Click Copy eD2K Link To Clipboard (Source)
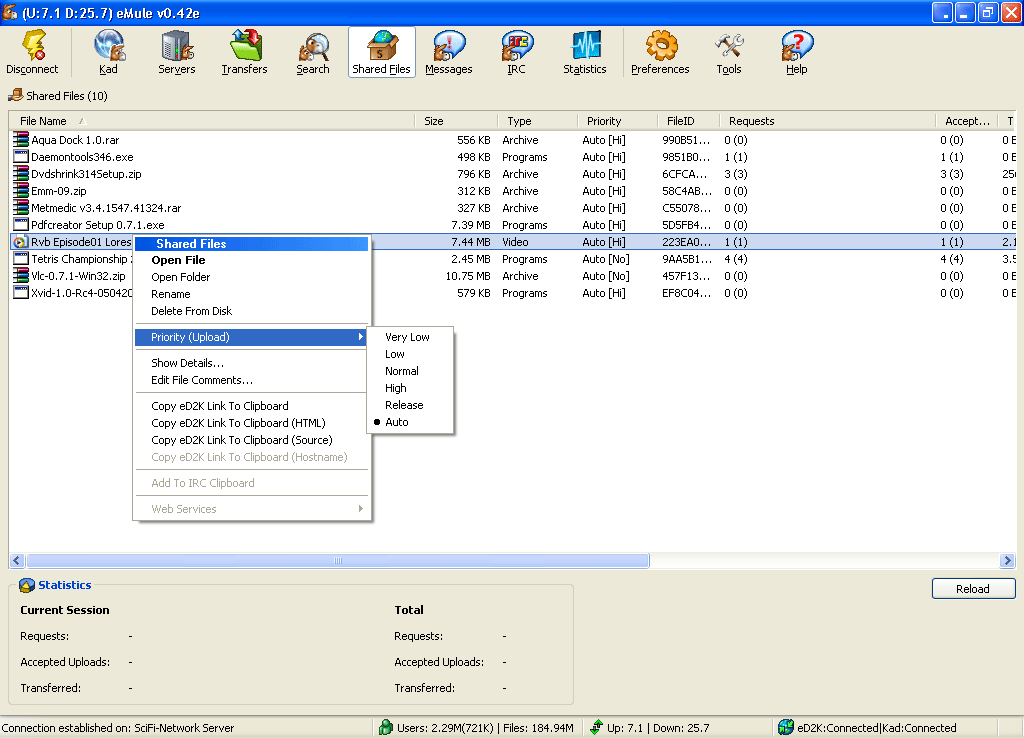Image resolution: width=1024 pixels, height=738 pixels. coord(251,440)
